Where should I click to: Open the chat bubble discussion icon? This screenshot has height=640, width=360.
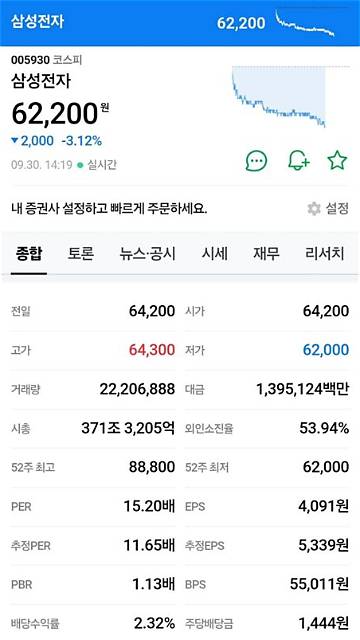coord(256,161)
